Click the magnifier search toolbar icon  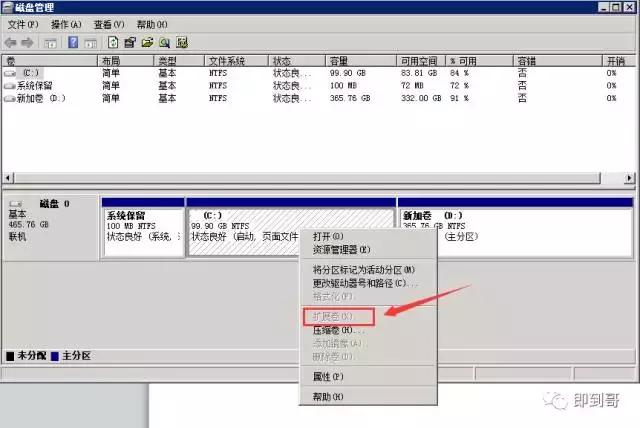point(164,42)
